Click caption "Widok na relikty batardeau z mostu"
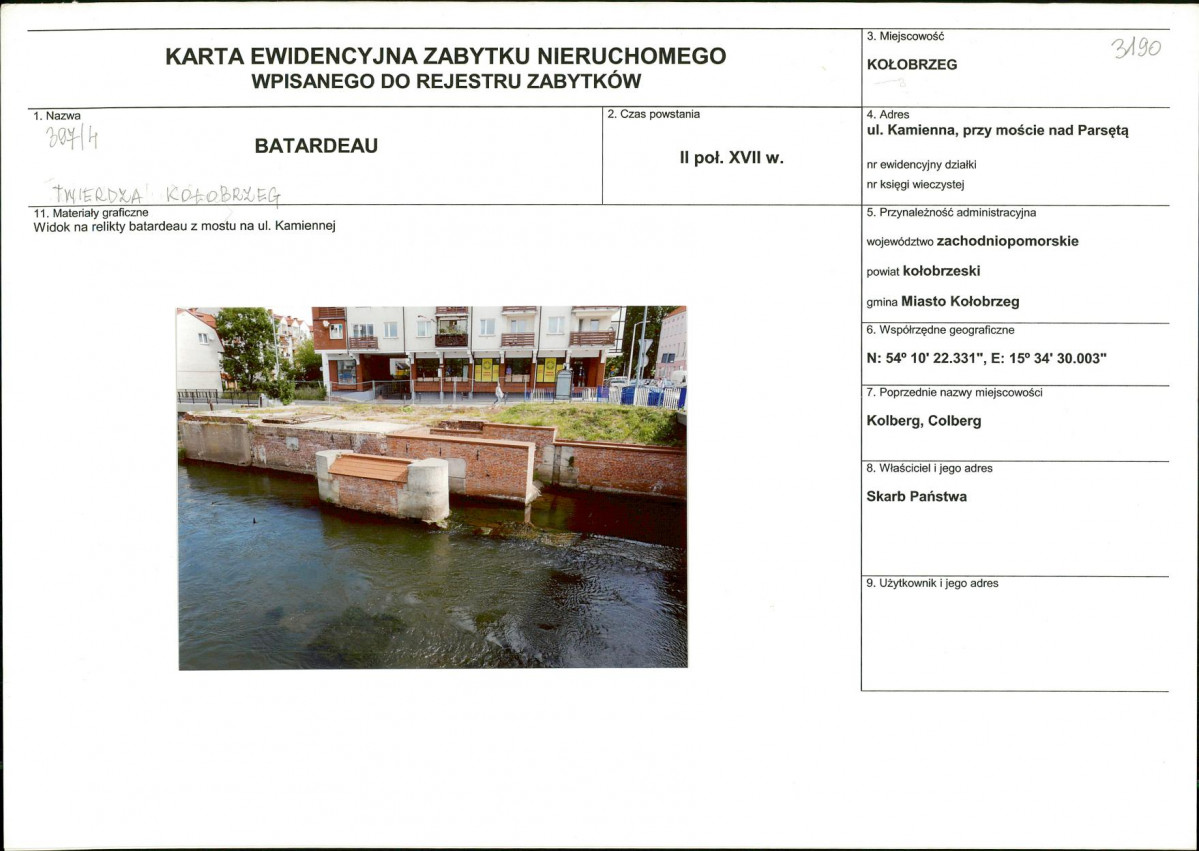The width and height of the screenshot is (1199, 851). (x=138, y=226)
